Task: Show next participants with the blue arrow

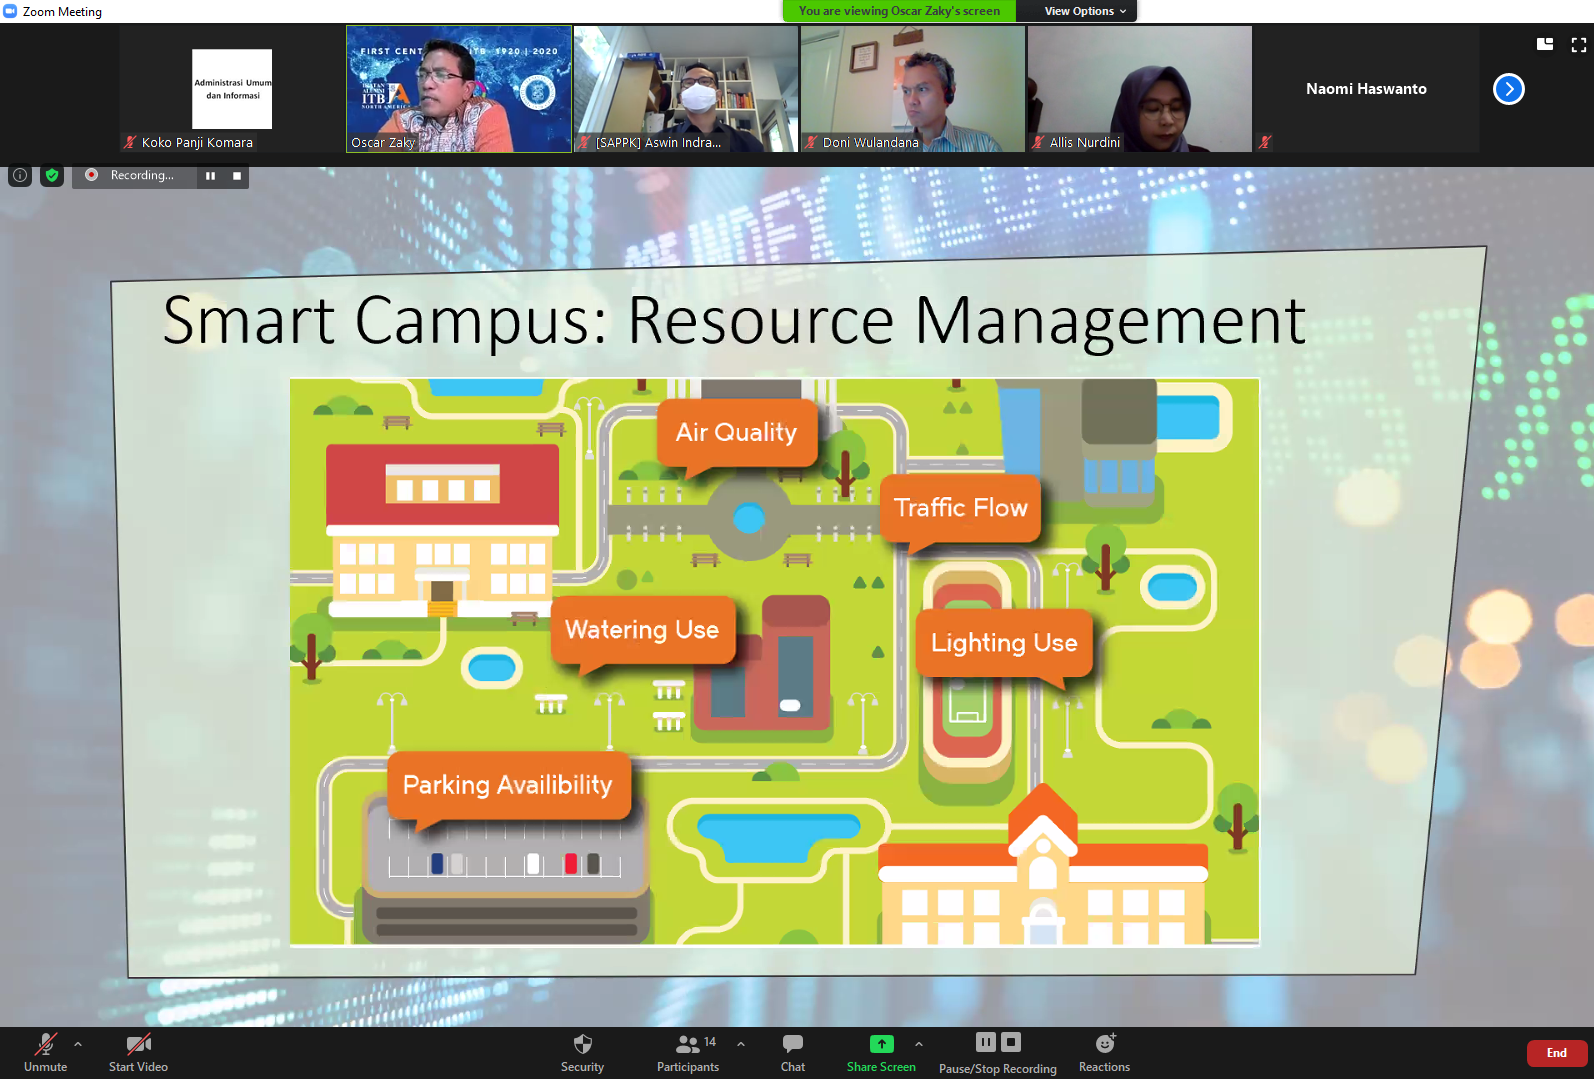Action: 1508,89
